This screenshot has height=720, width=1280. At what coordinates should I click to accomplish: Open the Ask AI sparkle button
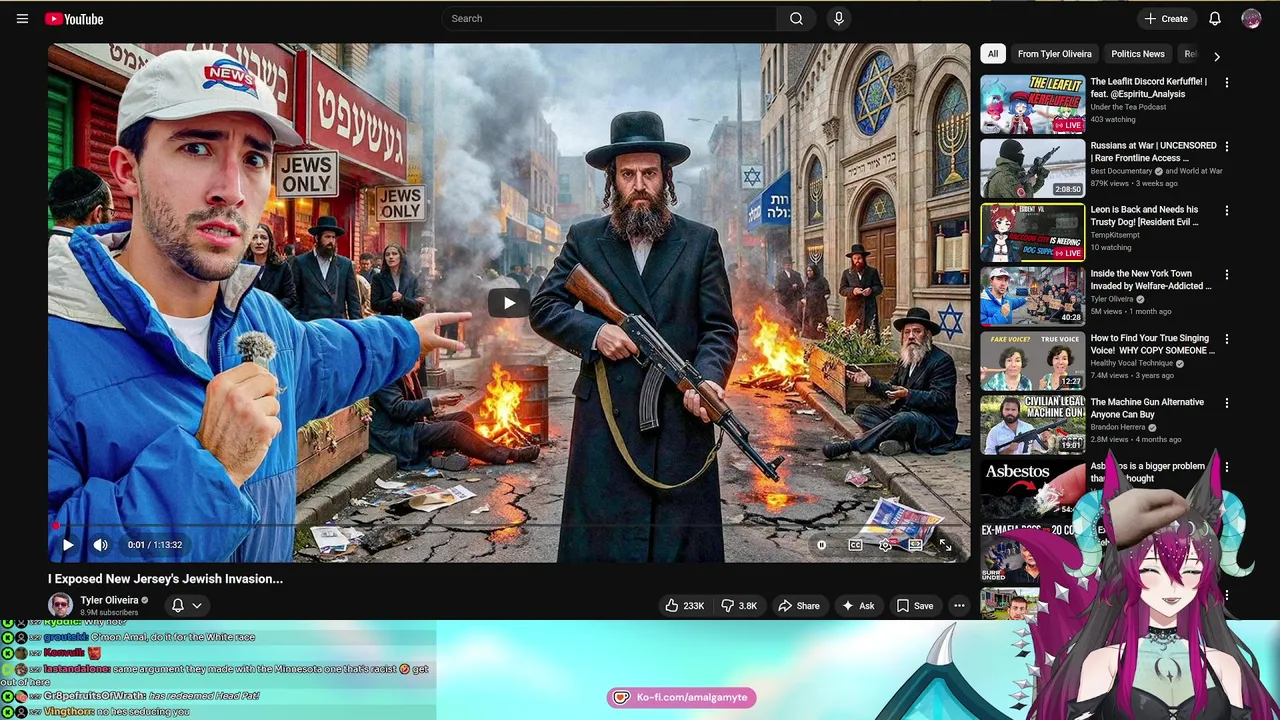pyautogui.click(x=858, y=605)
